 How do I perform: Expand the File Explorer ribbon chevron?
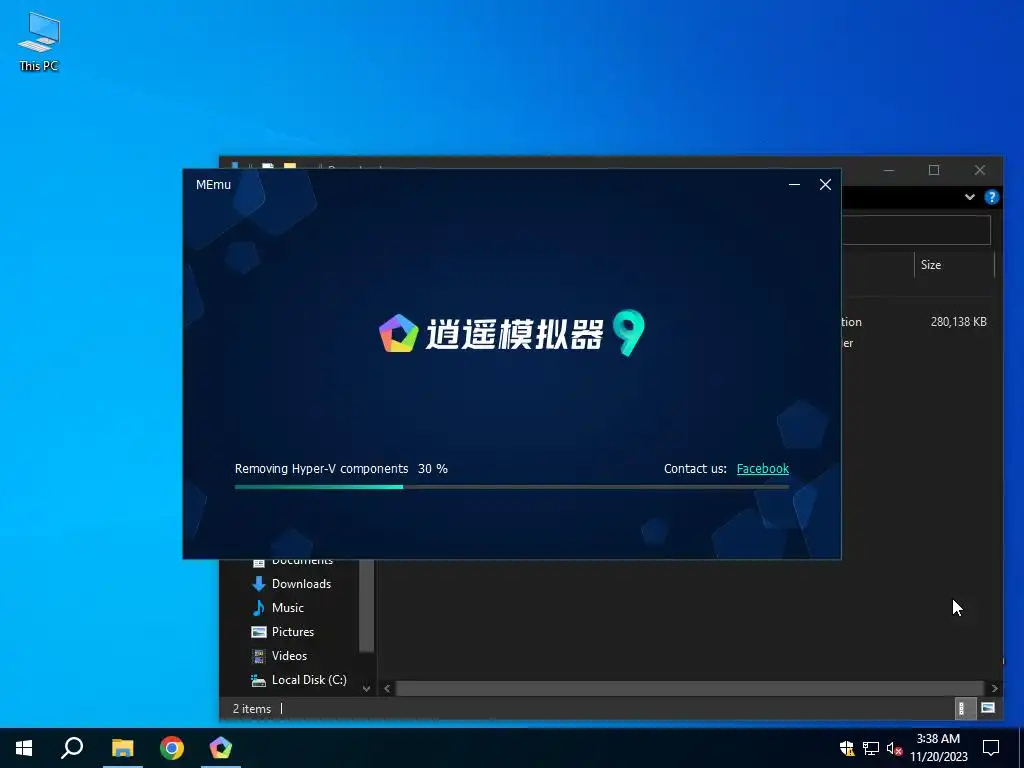click(x=970, y=197)
